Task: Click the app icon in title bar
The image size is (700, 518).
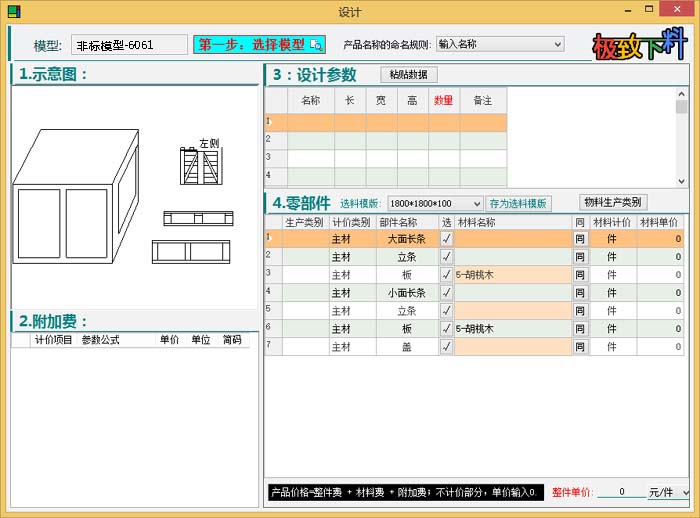Action: coord(13,12)
